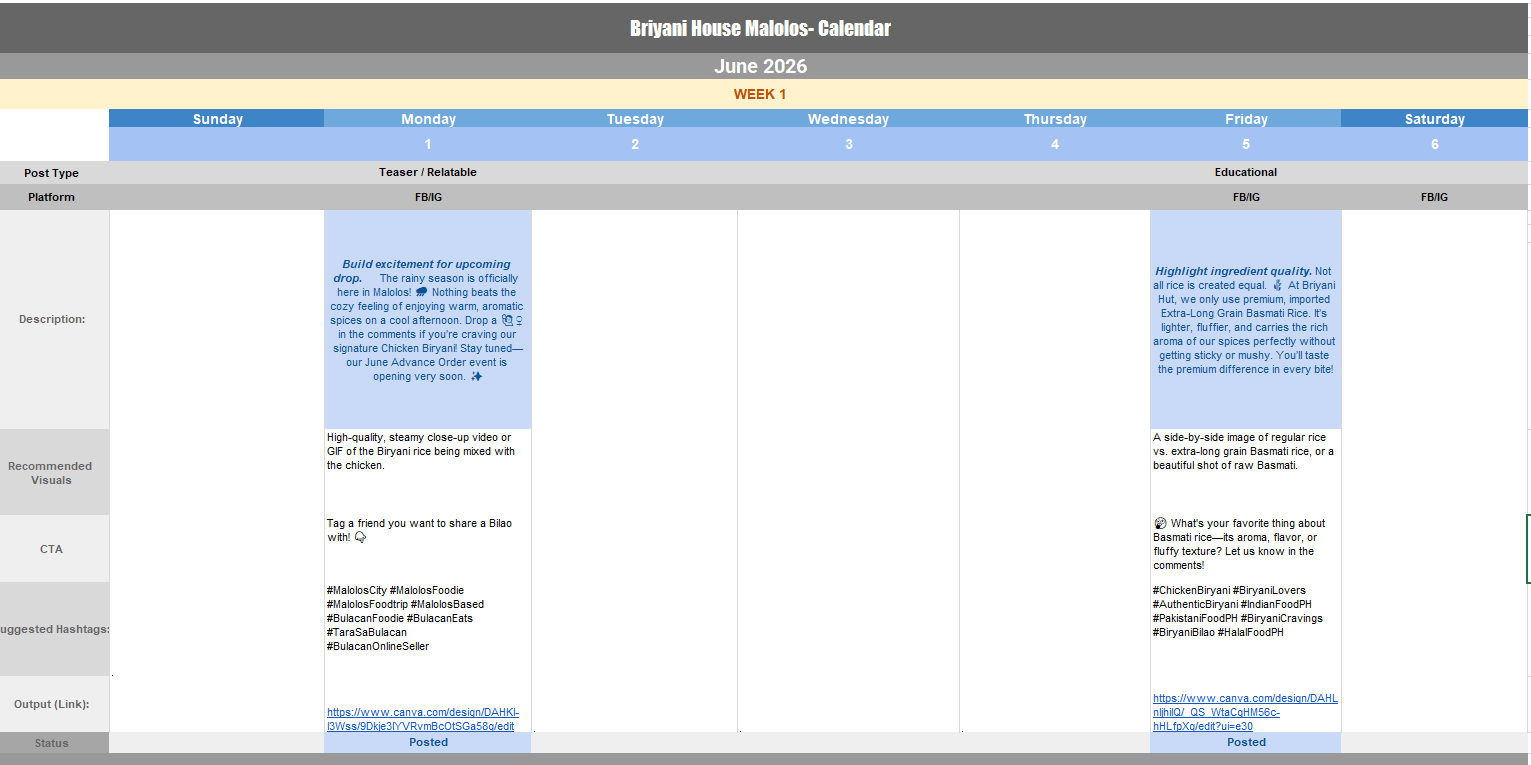
Task: Select the favorite Basmati rice CTA cell
Action: pyautogui.click(x=1246, y=548)
